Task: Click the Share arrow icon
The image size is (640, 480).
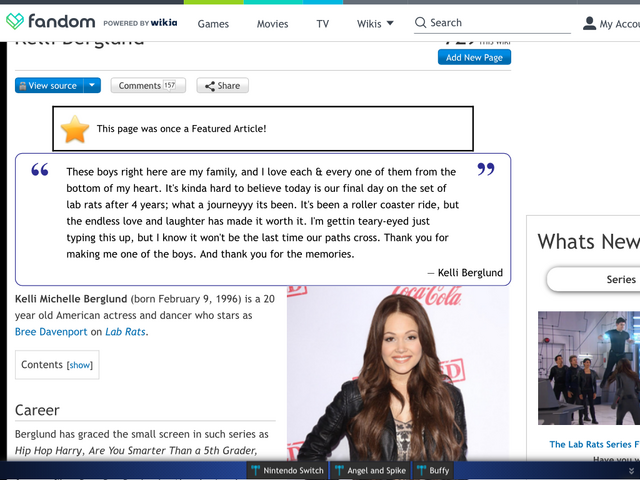Action: (210, 86)
